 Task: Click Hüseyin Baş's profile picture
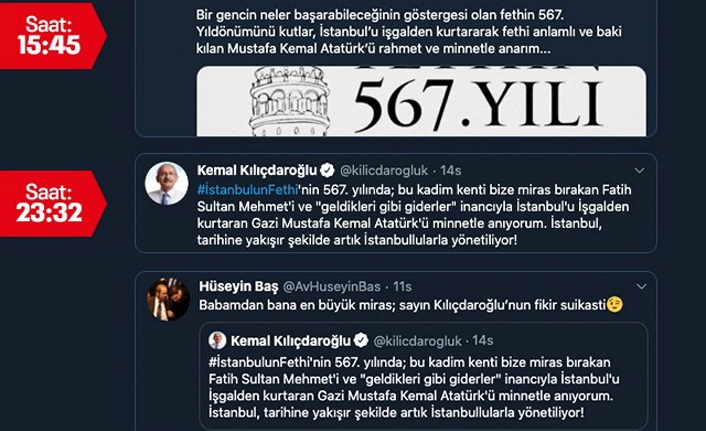click(x=168, y=299)
